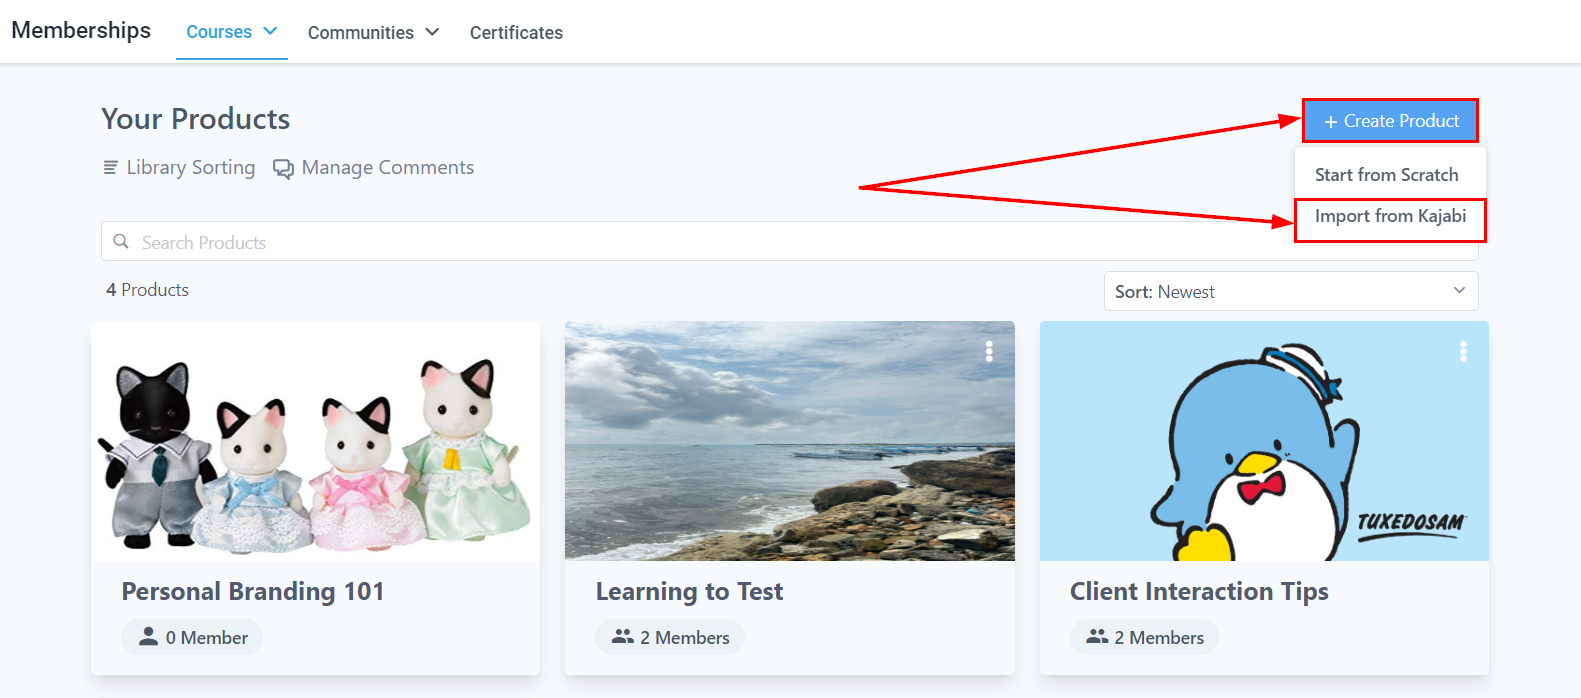This screenshot has height=698, width=1581.
Task: Choose Import from Kajabi menu option
Action: pos(1390,217)
